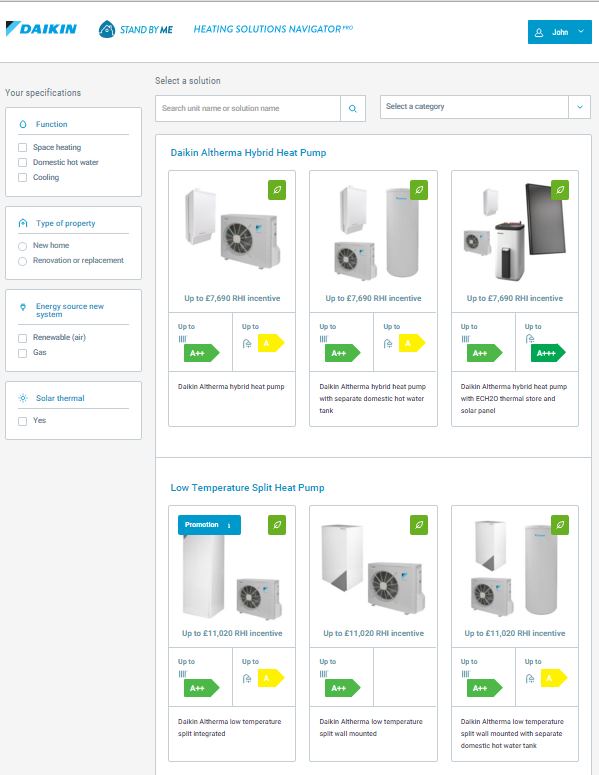Click the search magnifier icon

[x=352, y=108]
